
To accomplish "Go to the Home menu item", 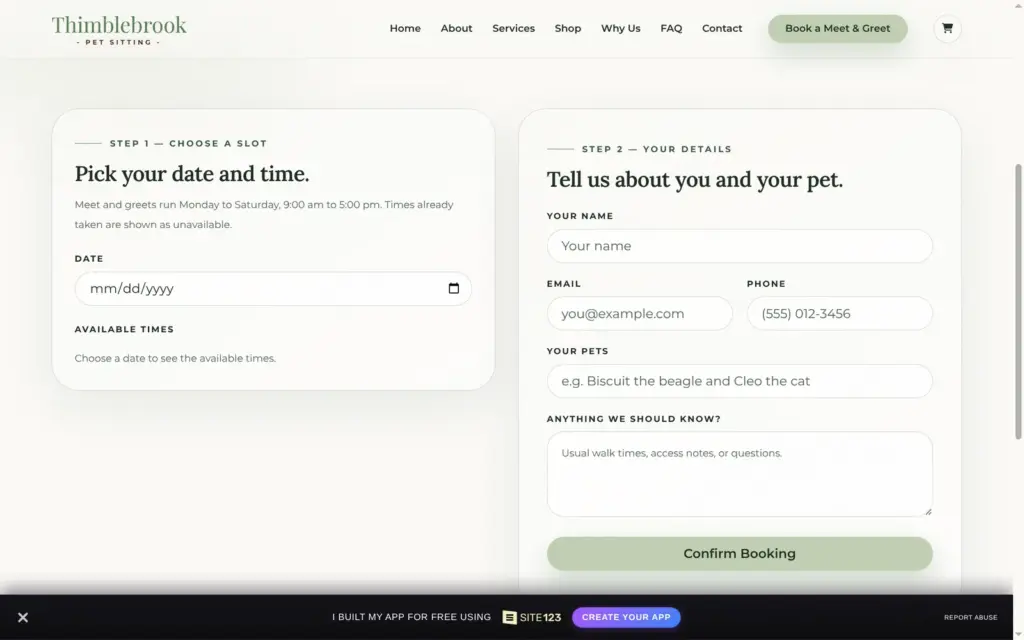I will click(405, 29).
